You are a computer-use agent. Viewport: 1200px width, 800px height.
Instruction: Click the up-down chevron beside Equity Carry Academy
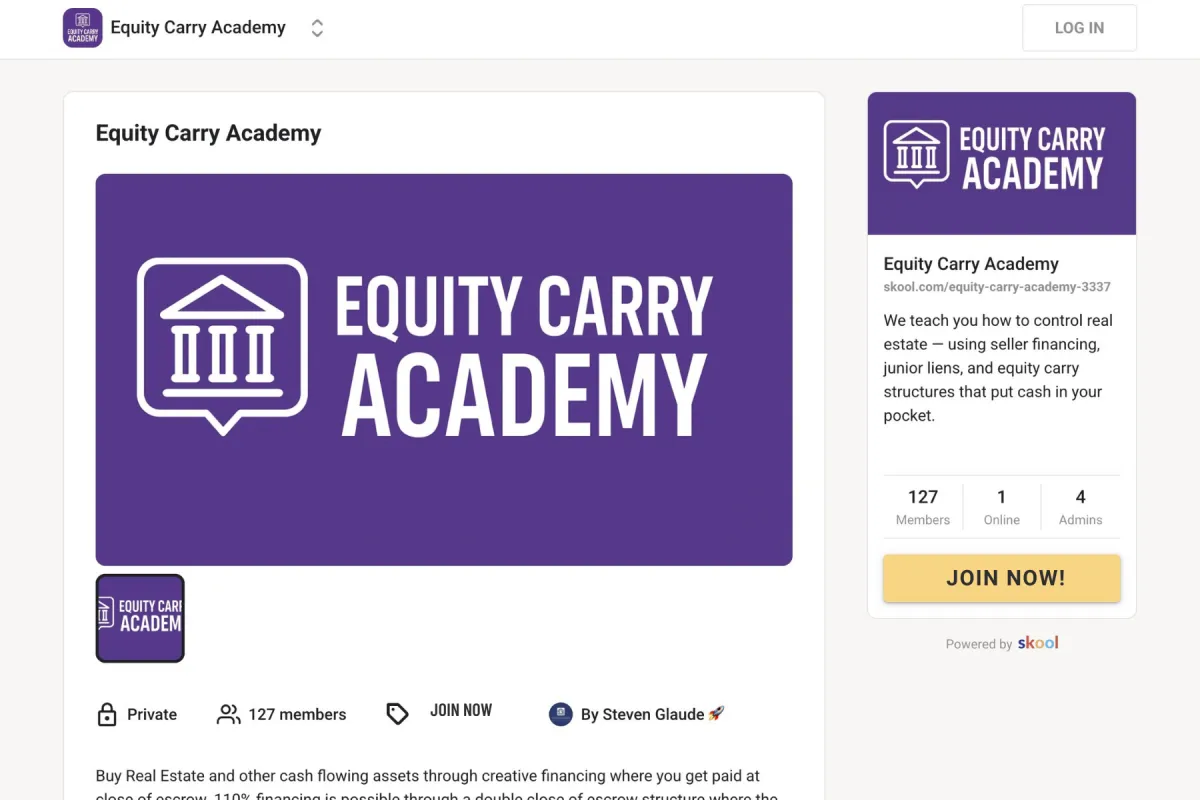(x=317, y=28)
